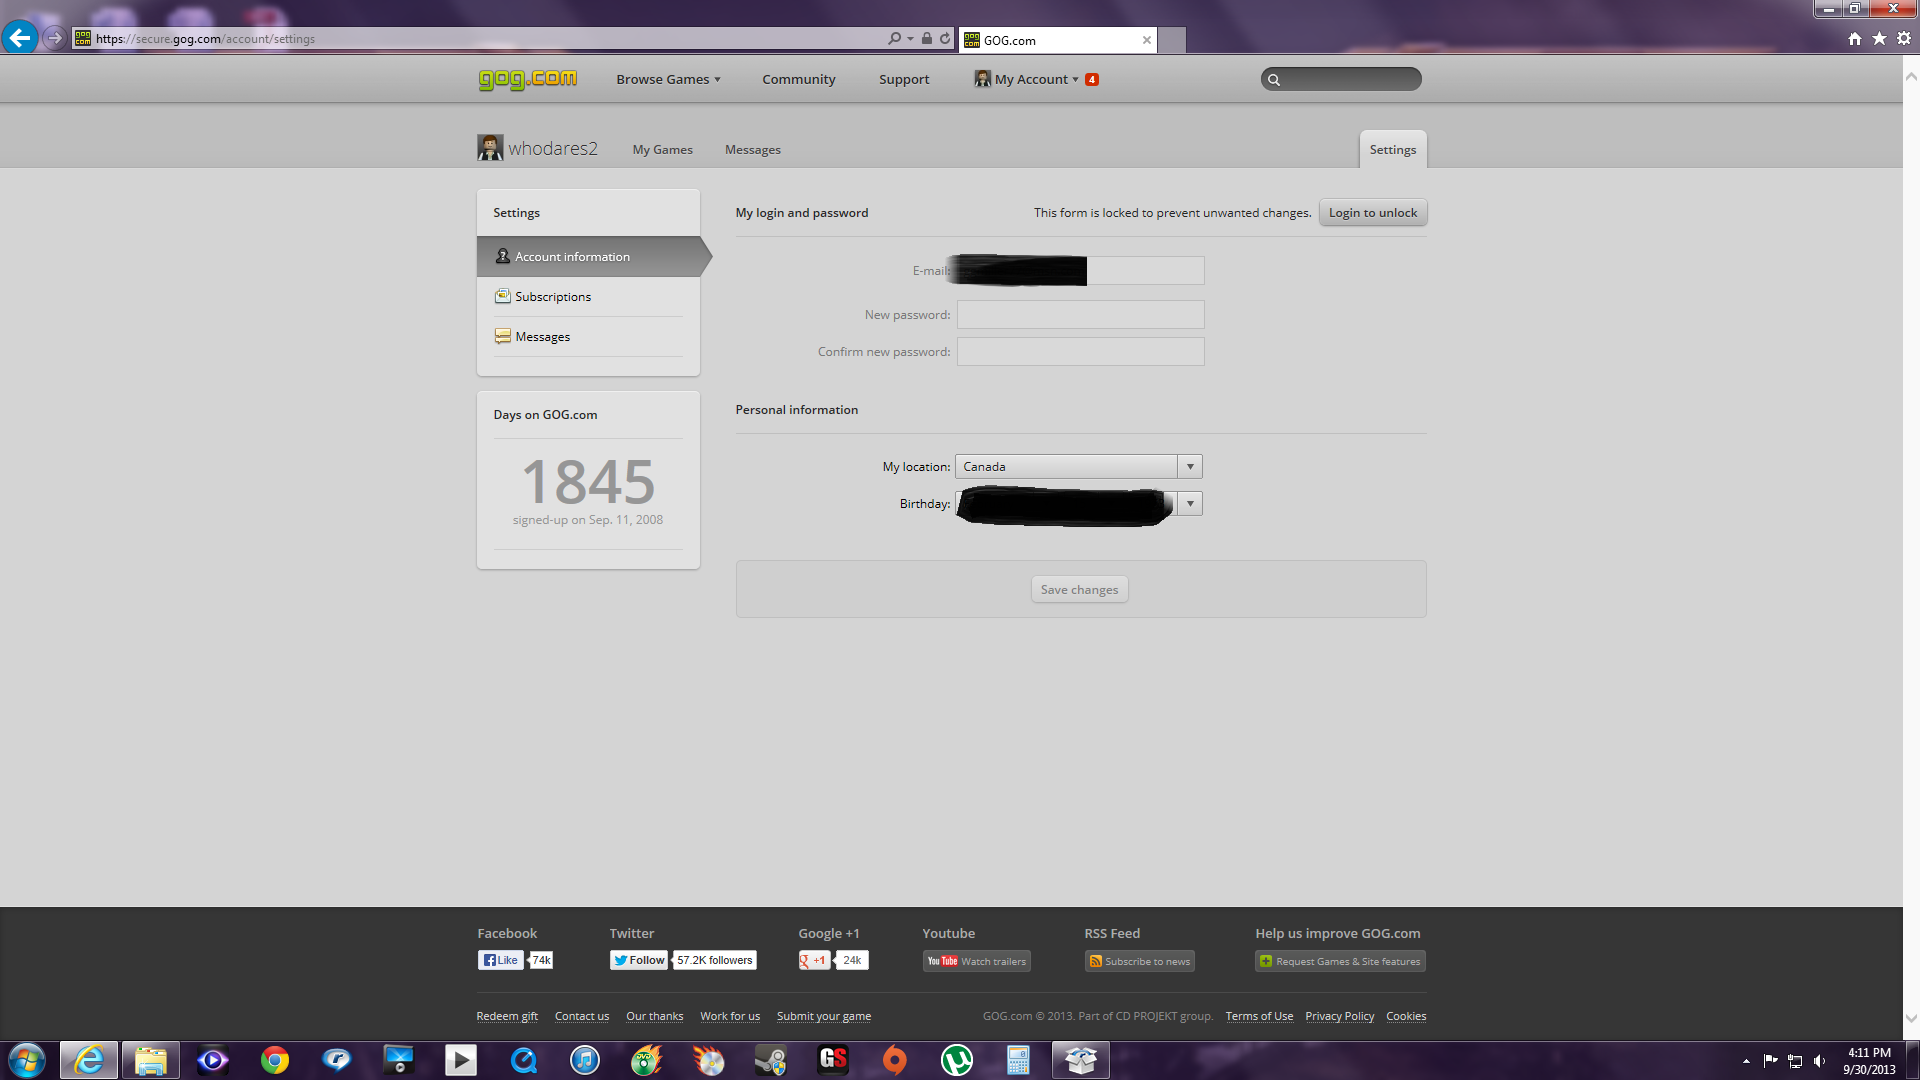Open the Work for us link

(730, 1016)
